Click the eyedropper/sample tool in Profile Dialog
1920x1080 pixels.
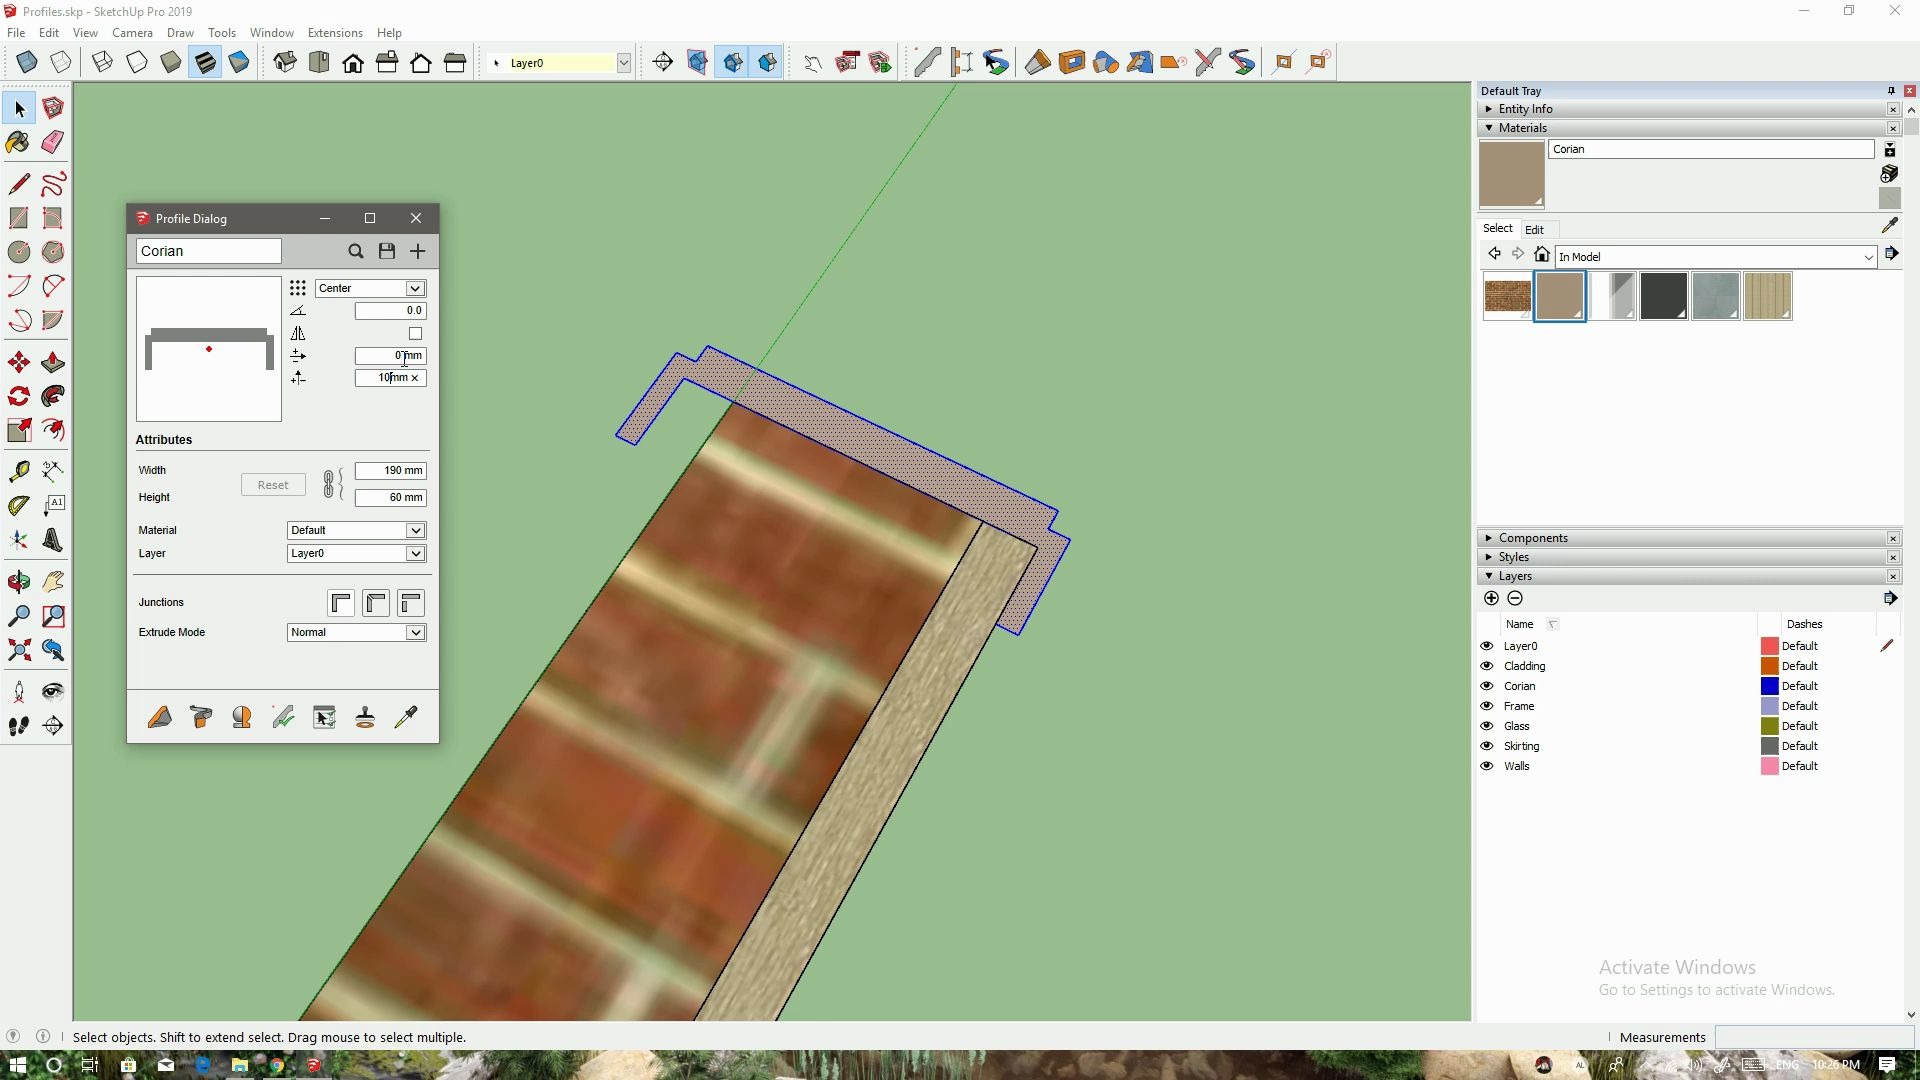(406, 716)
